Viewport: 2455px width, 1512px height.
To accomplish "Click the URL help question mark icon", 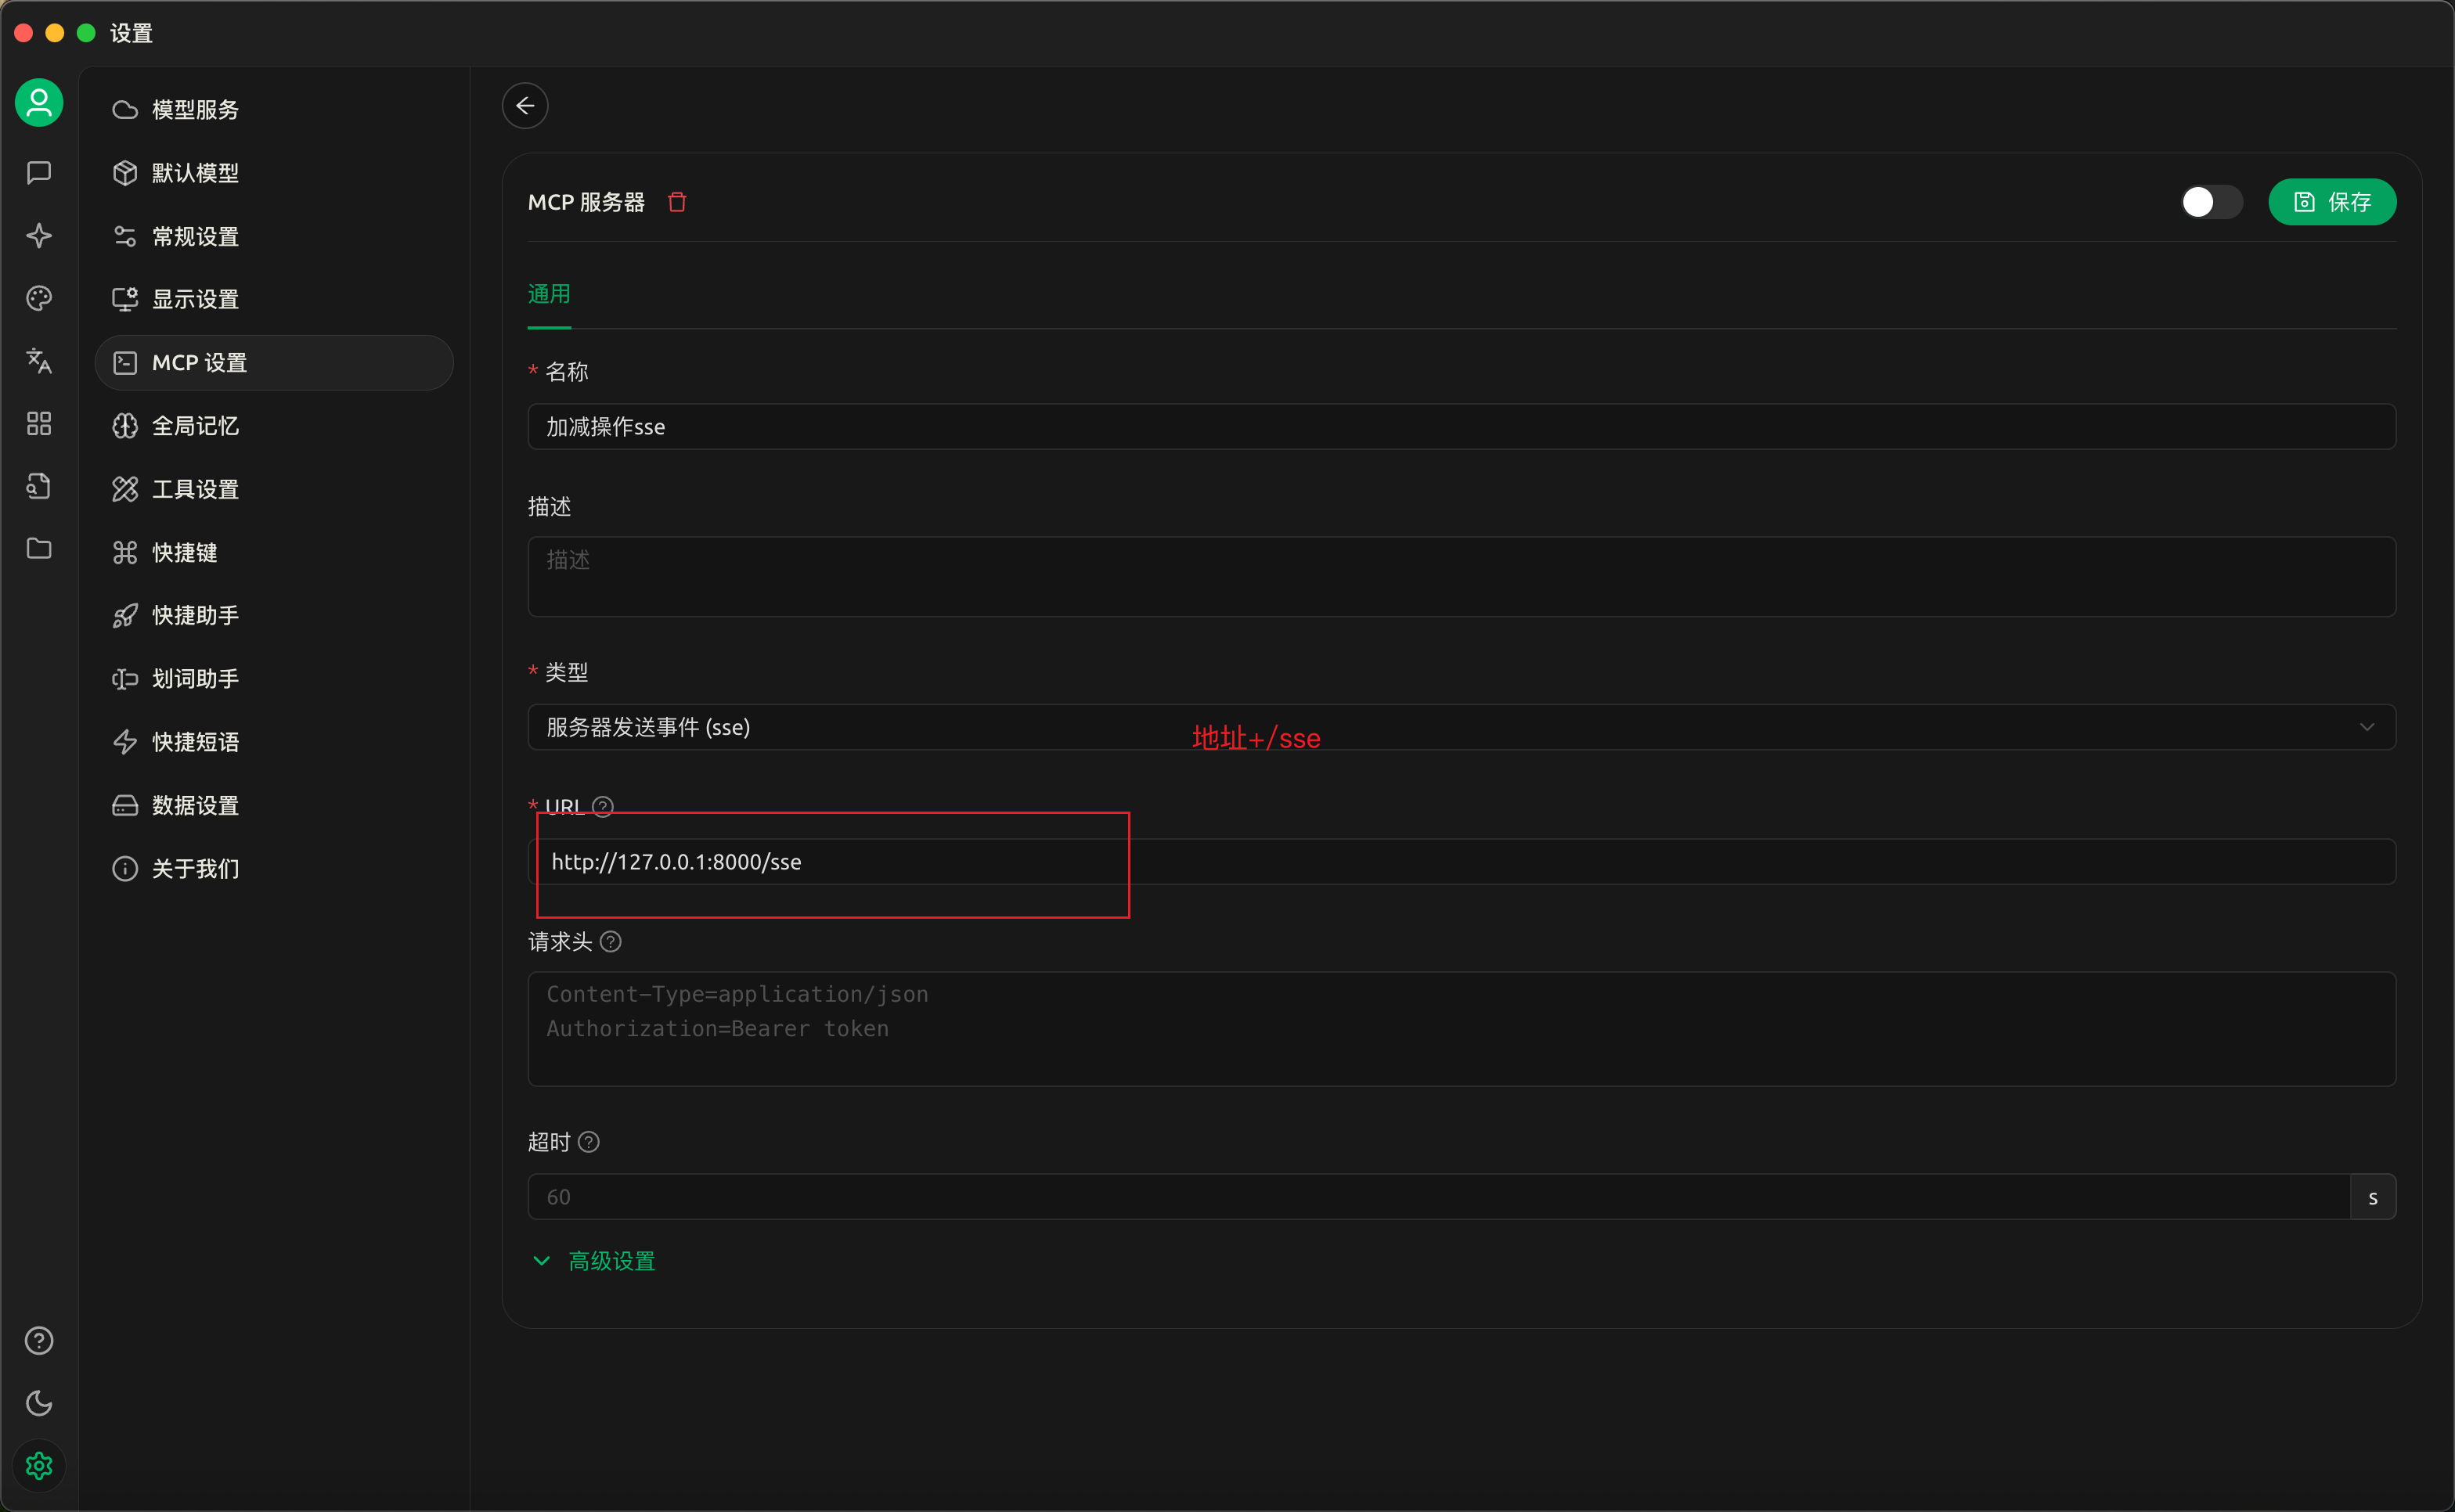I will point(603,806).
